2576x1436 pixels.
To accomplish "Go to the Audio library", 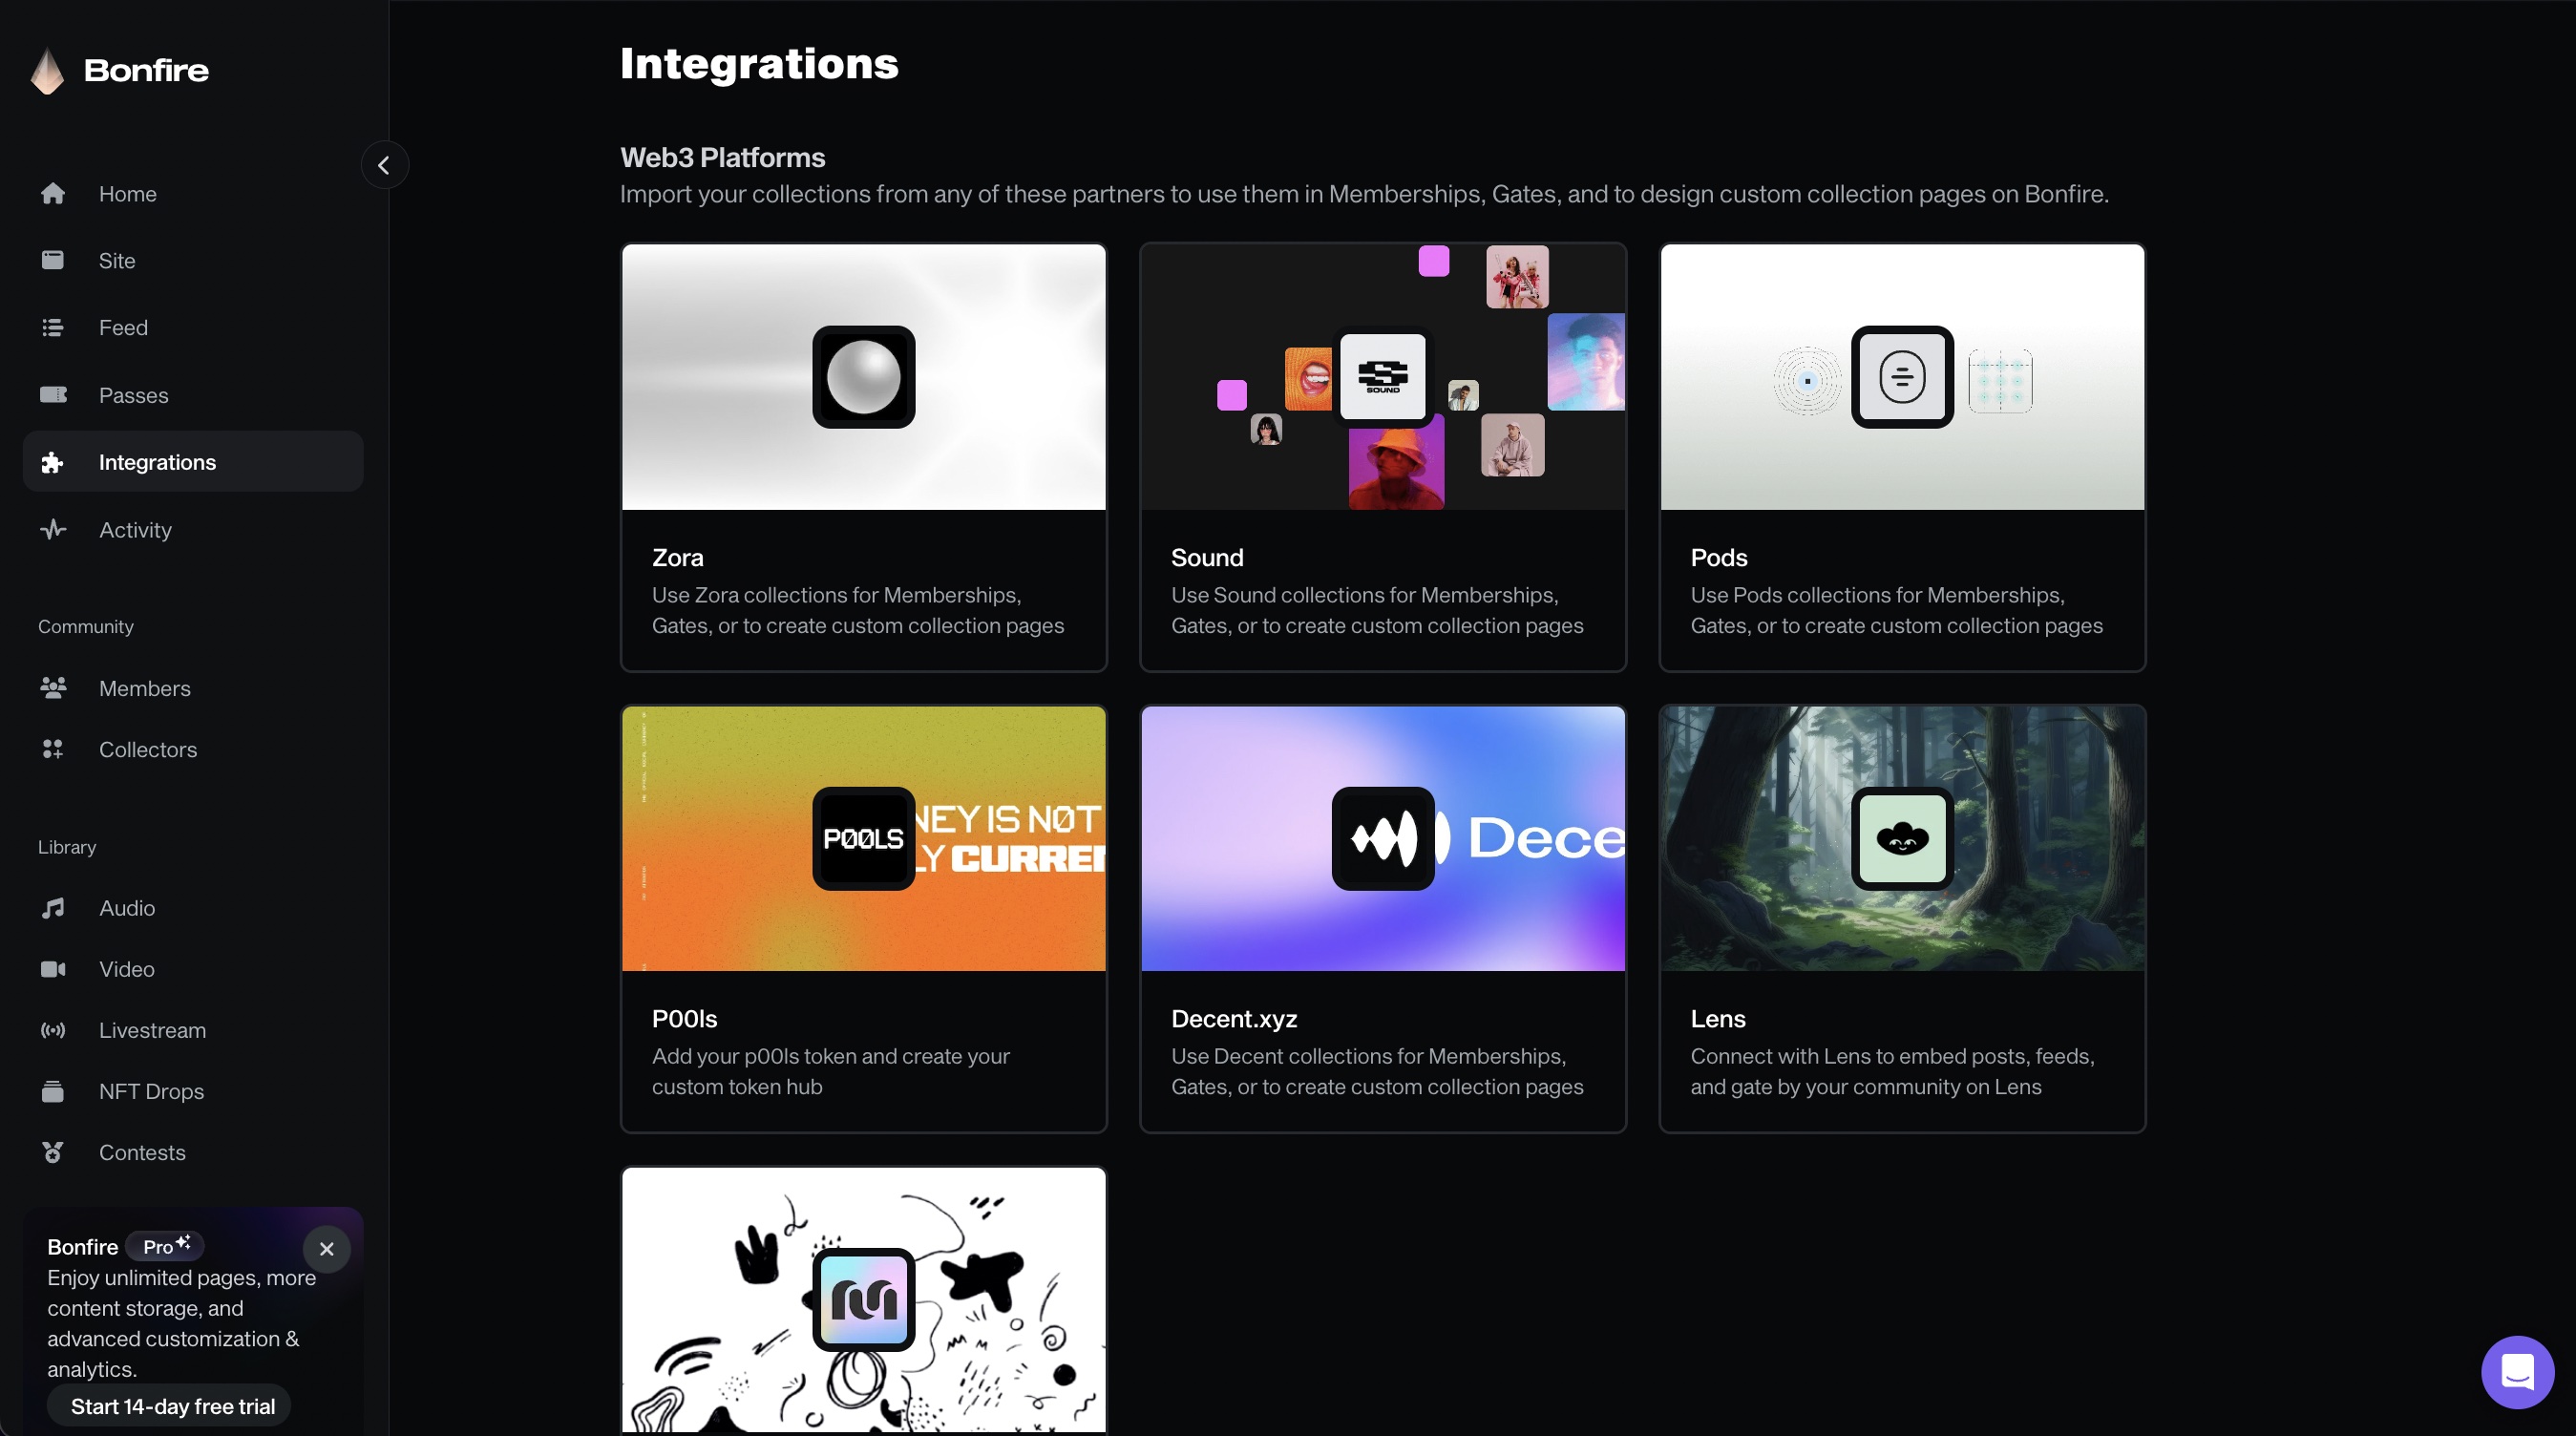I will coord(193,907).
